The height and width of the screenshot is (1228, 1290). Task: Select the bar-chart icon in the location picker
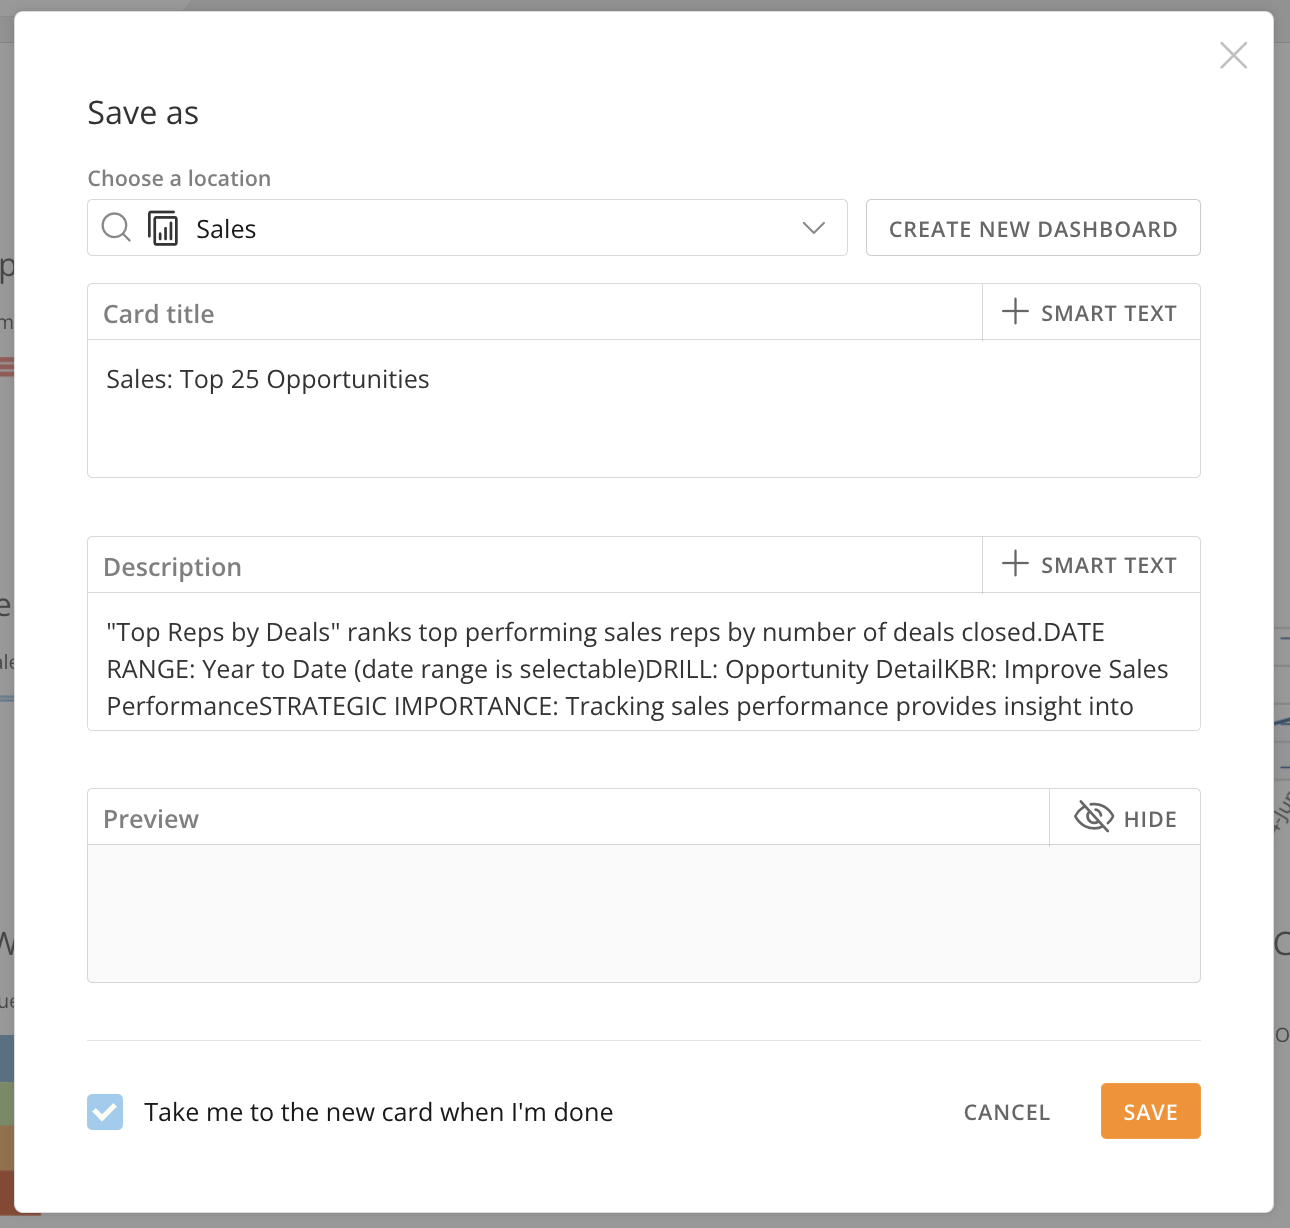162,228
